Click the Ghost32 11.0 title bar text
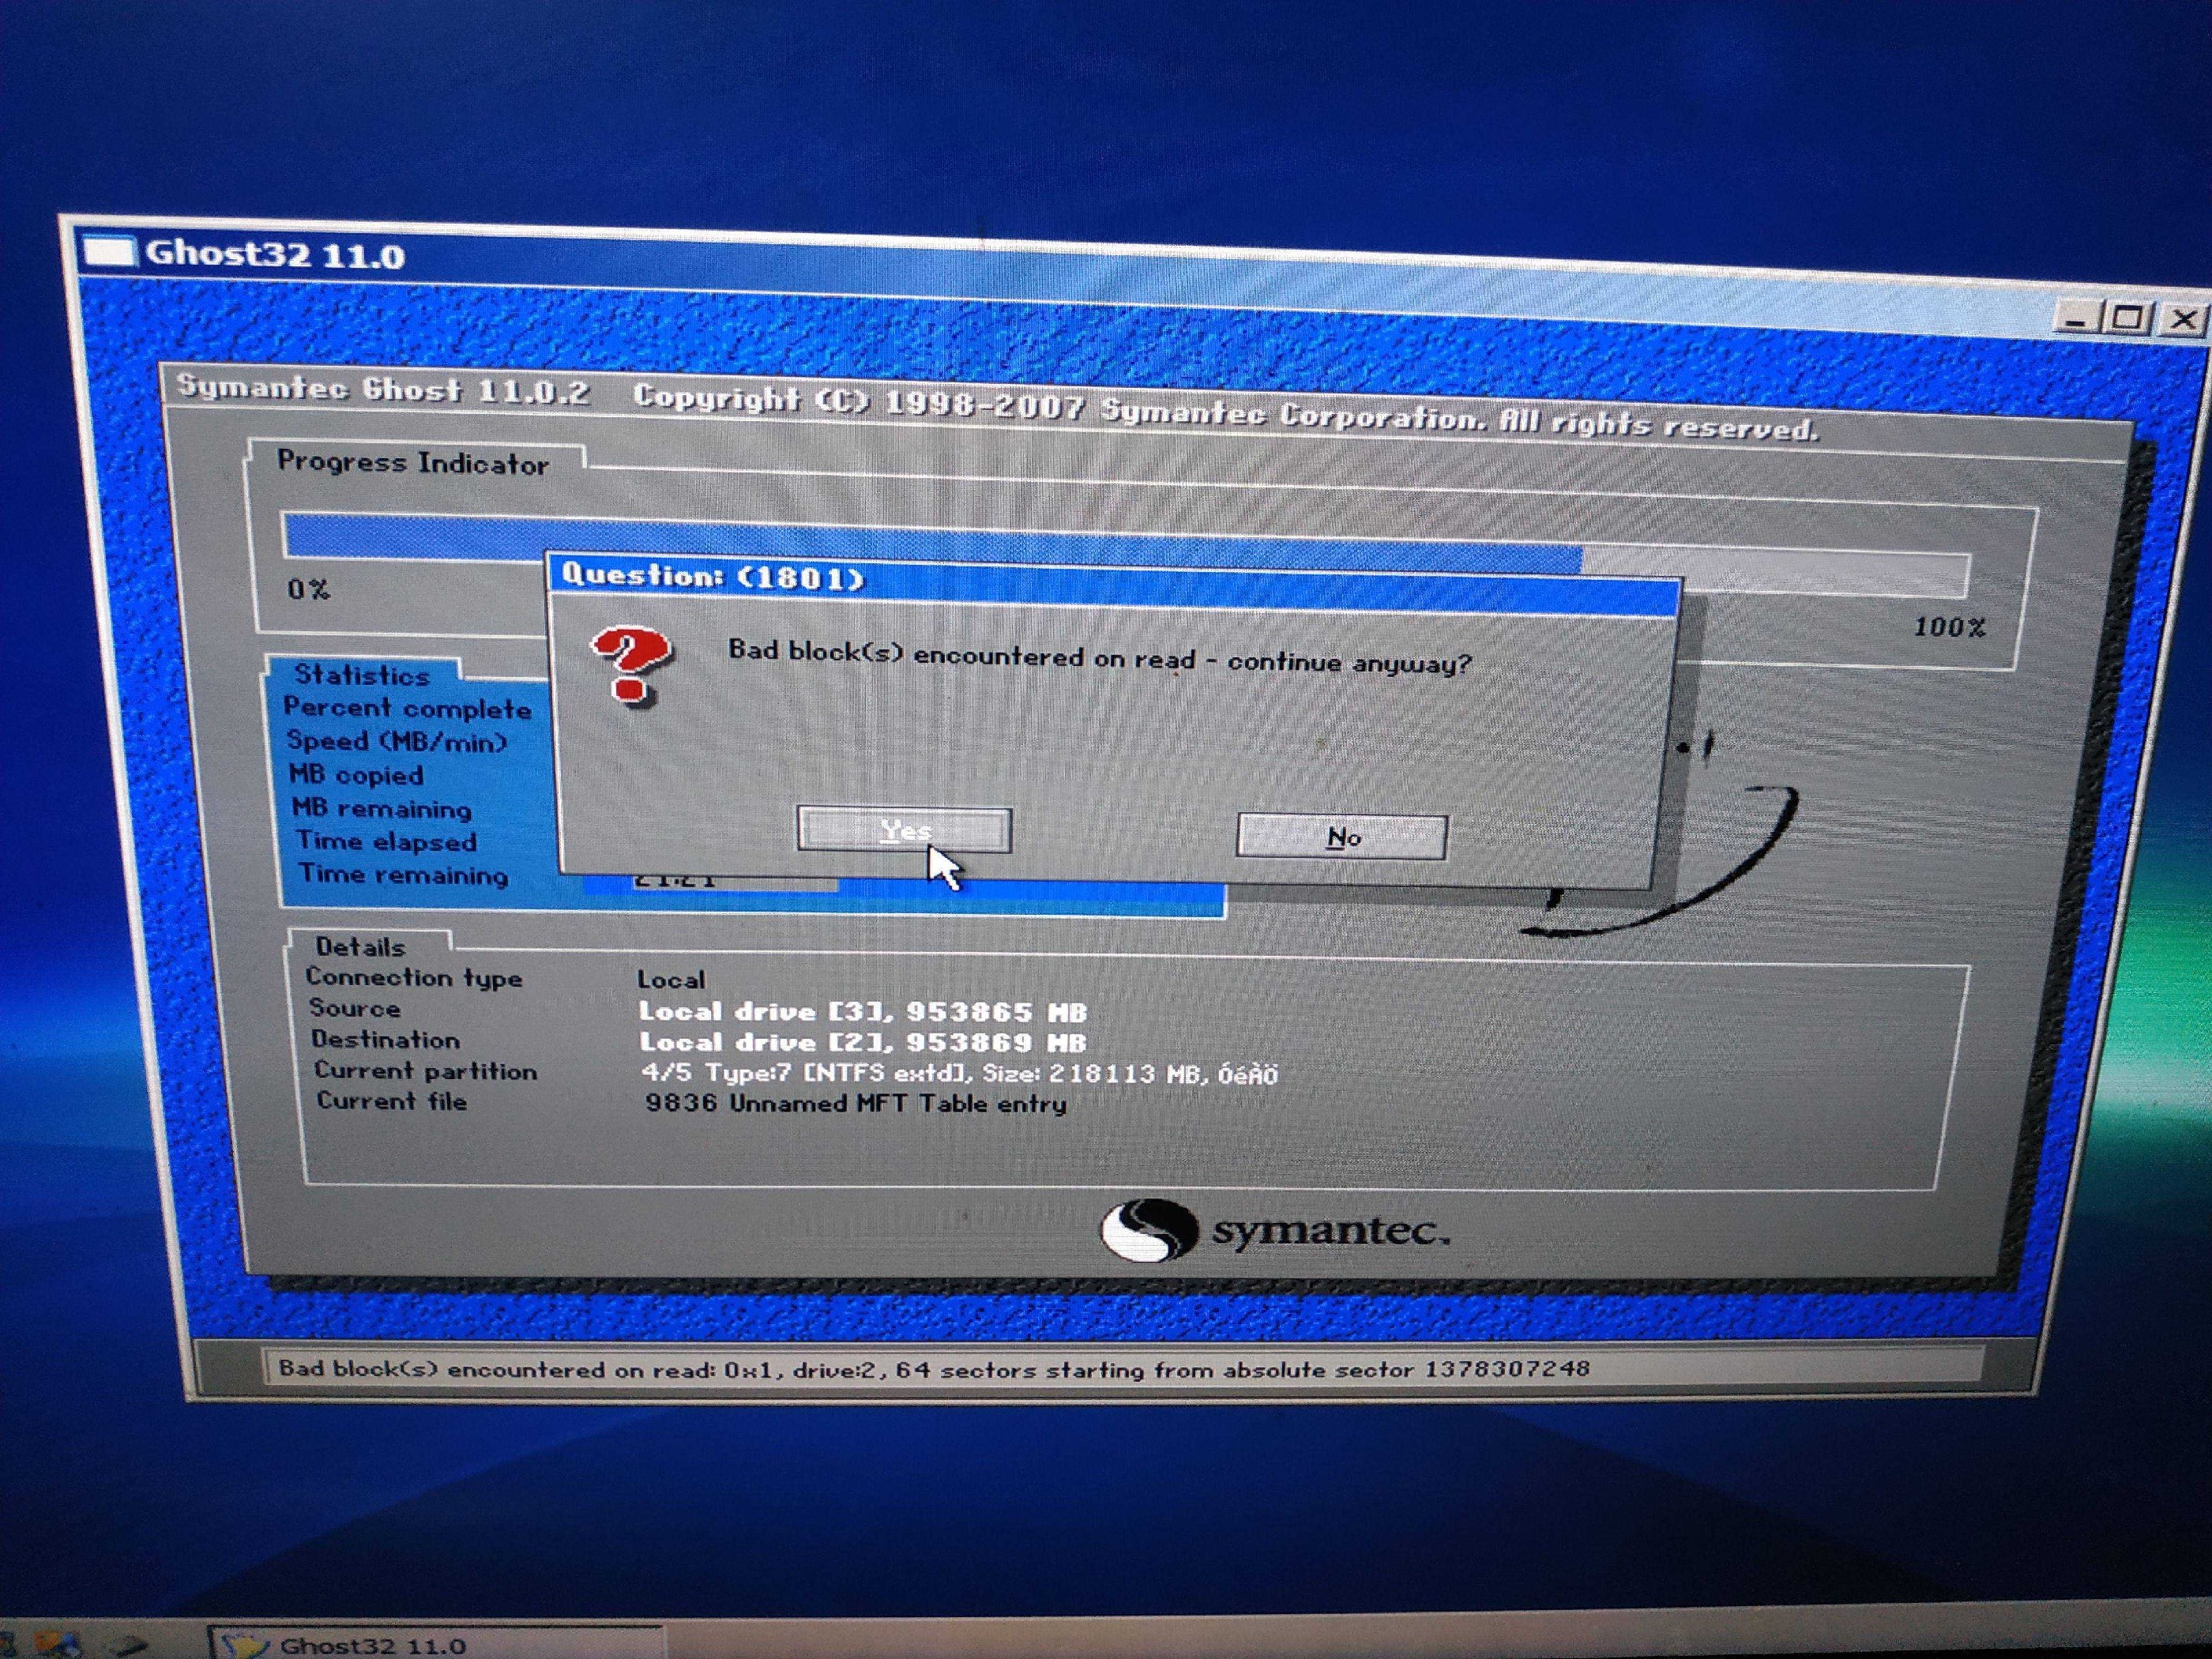Image resolution: width=2212 pixels, height=1659 pixels. point(275,254)
